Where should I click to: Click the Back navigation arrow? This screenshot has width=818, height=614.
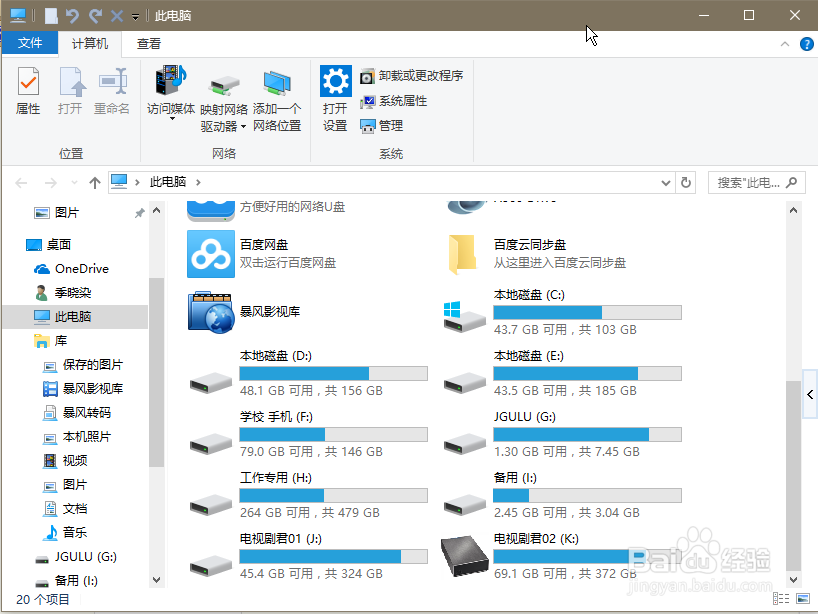pyautogui.click(x=21, y=183)
